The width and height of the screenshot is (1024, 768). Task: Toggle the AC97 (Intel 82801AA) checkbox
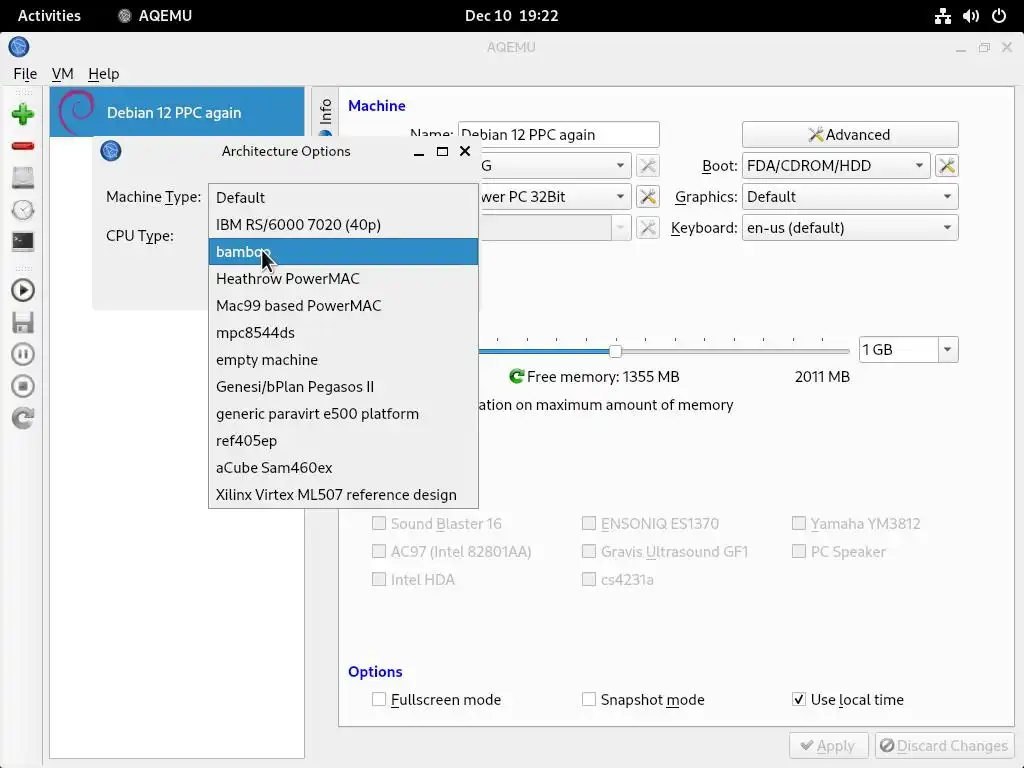click(379, 551)
